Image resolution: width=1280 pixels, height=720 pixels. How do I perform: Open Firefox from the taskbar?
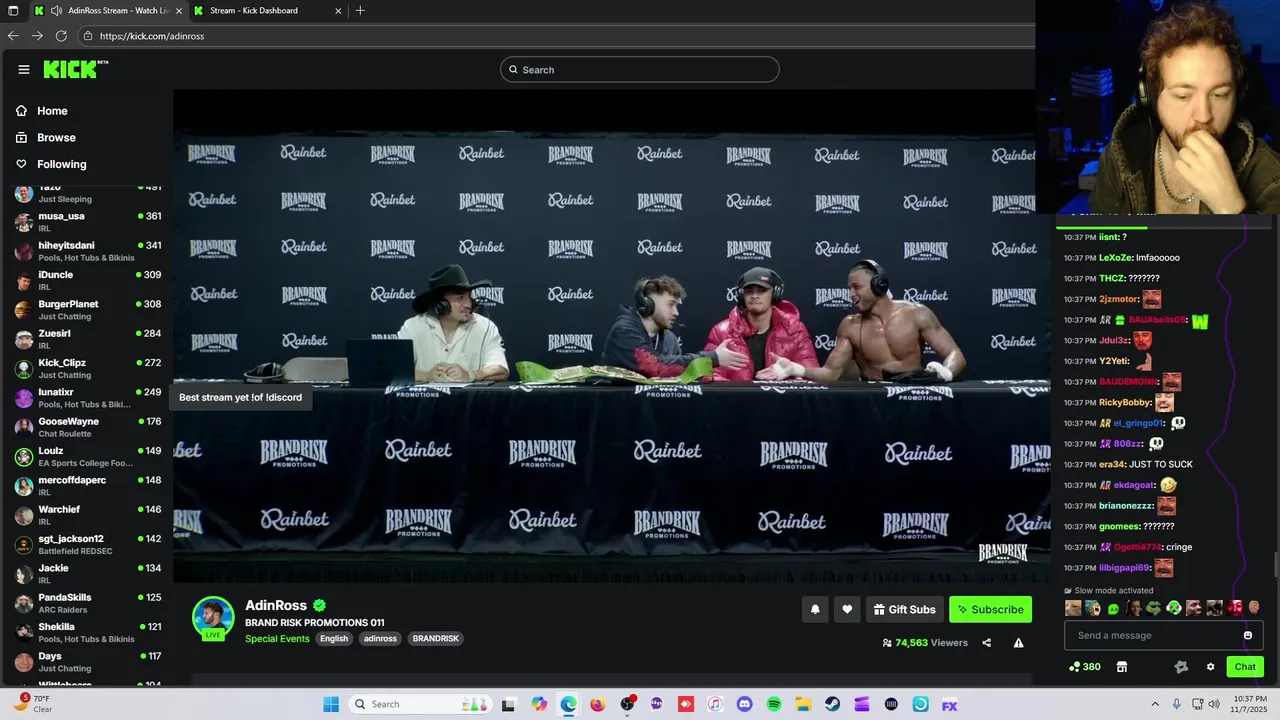click(598, 704)
